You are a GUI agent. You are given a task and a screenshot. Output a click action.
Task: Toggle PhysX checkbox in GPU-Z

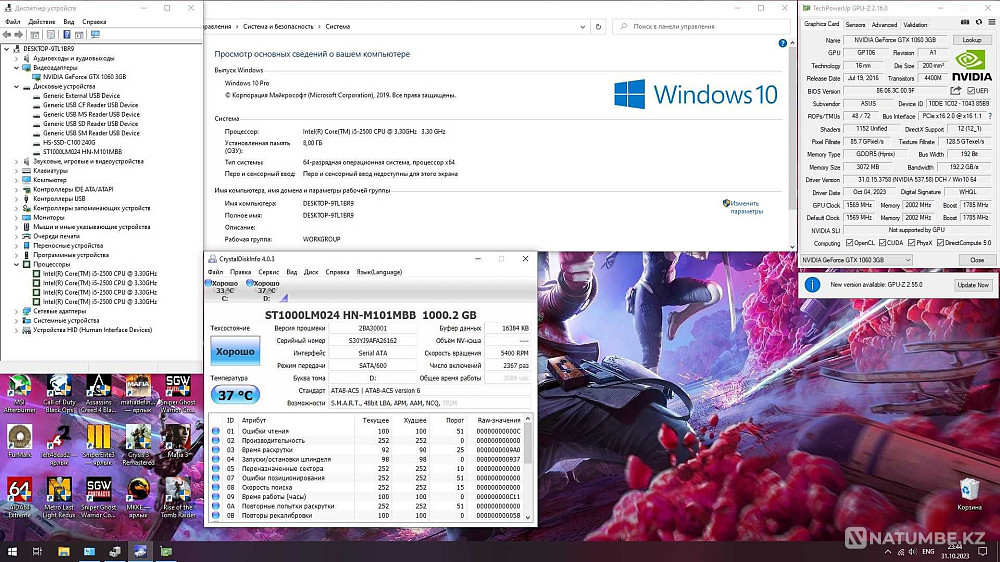pos(912,243)
